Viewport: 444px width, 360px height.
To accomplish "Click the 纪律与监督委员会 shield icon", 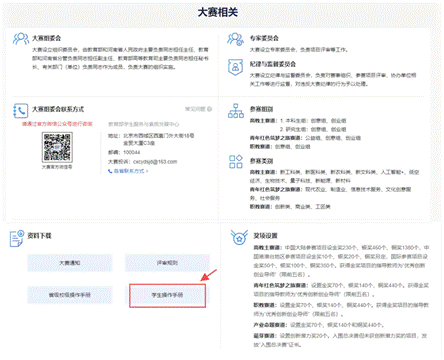I will click(235, 67).
